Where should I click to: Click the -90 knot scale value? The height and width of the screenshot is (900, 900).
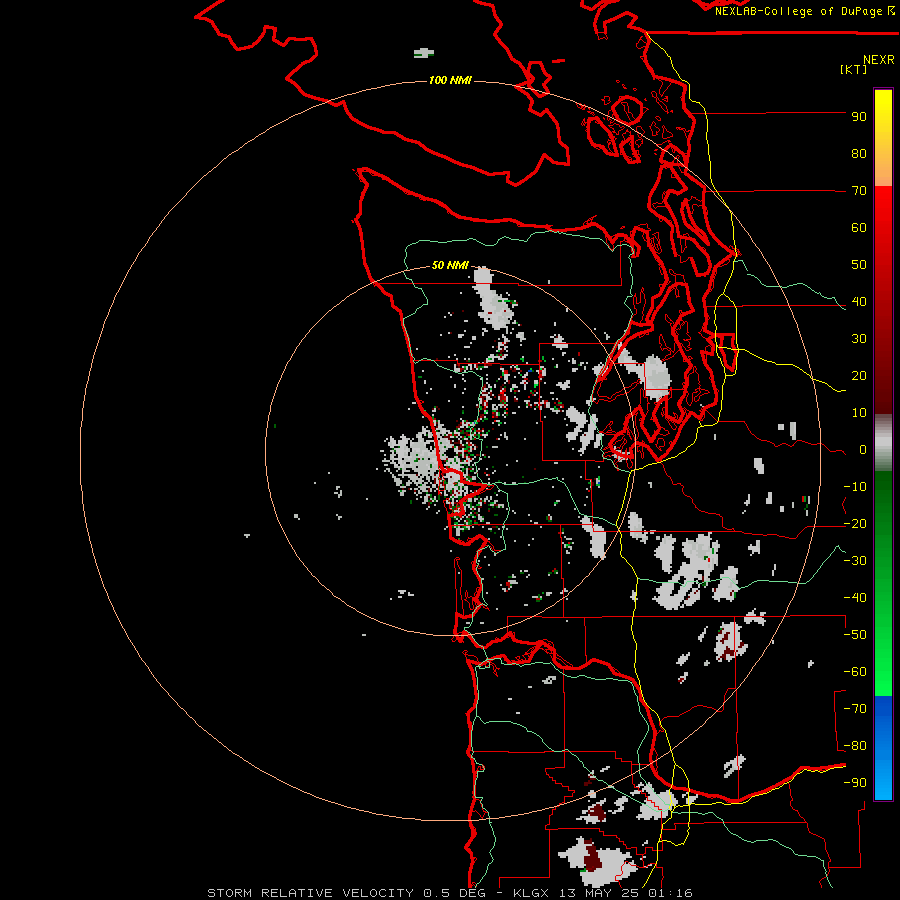tap(855, 783)
